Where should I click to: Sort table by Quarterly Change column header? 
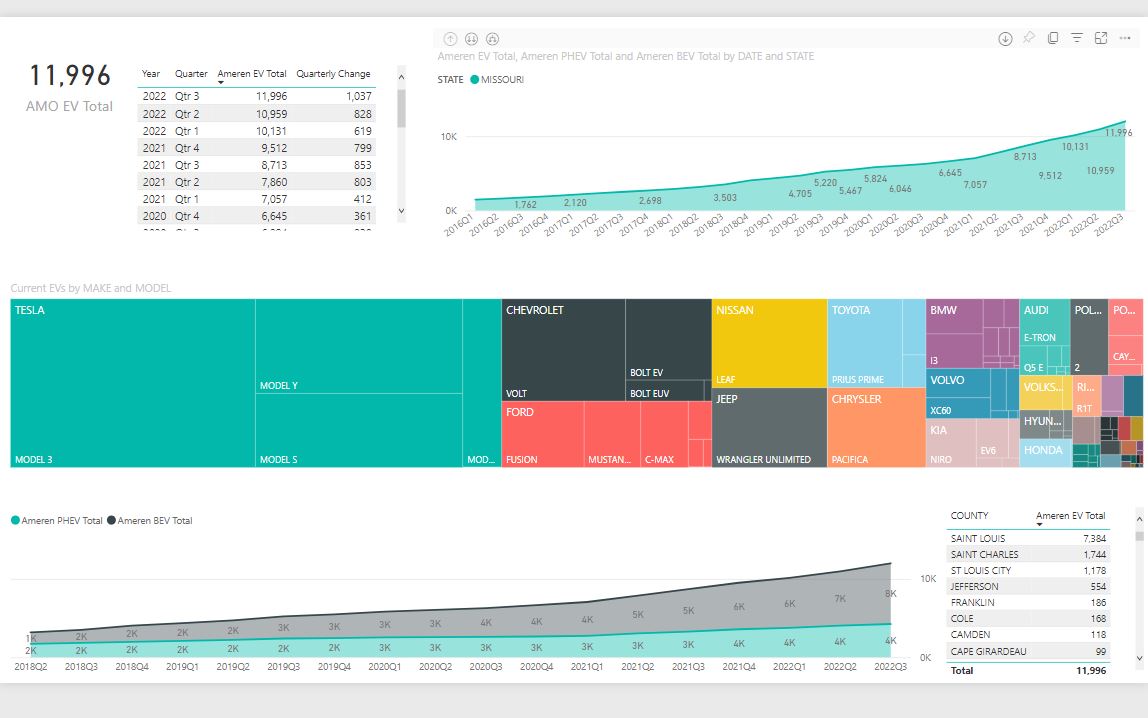click(333, 74)
